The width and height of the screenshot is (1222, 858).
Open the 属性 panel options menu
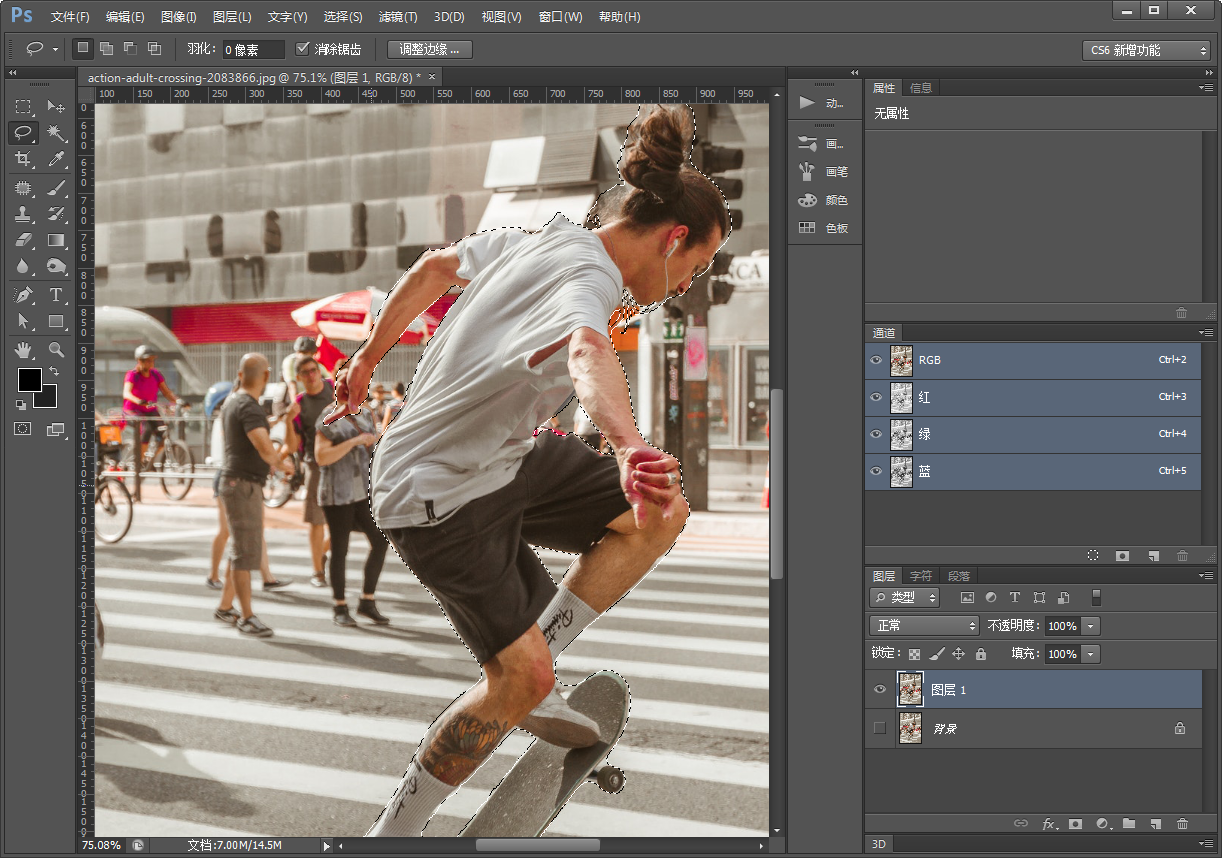pyautogui.click(x=1207, y=88)
